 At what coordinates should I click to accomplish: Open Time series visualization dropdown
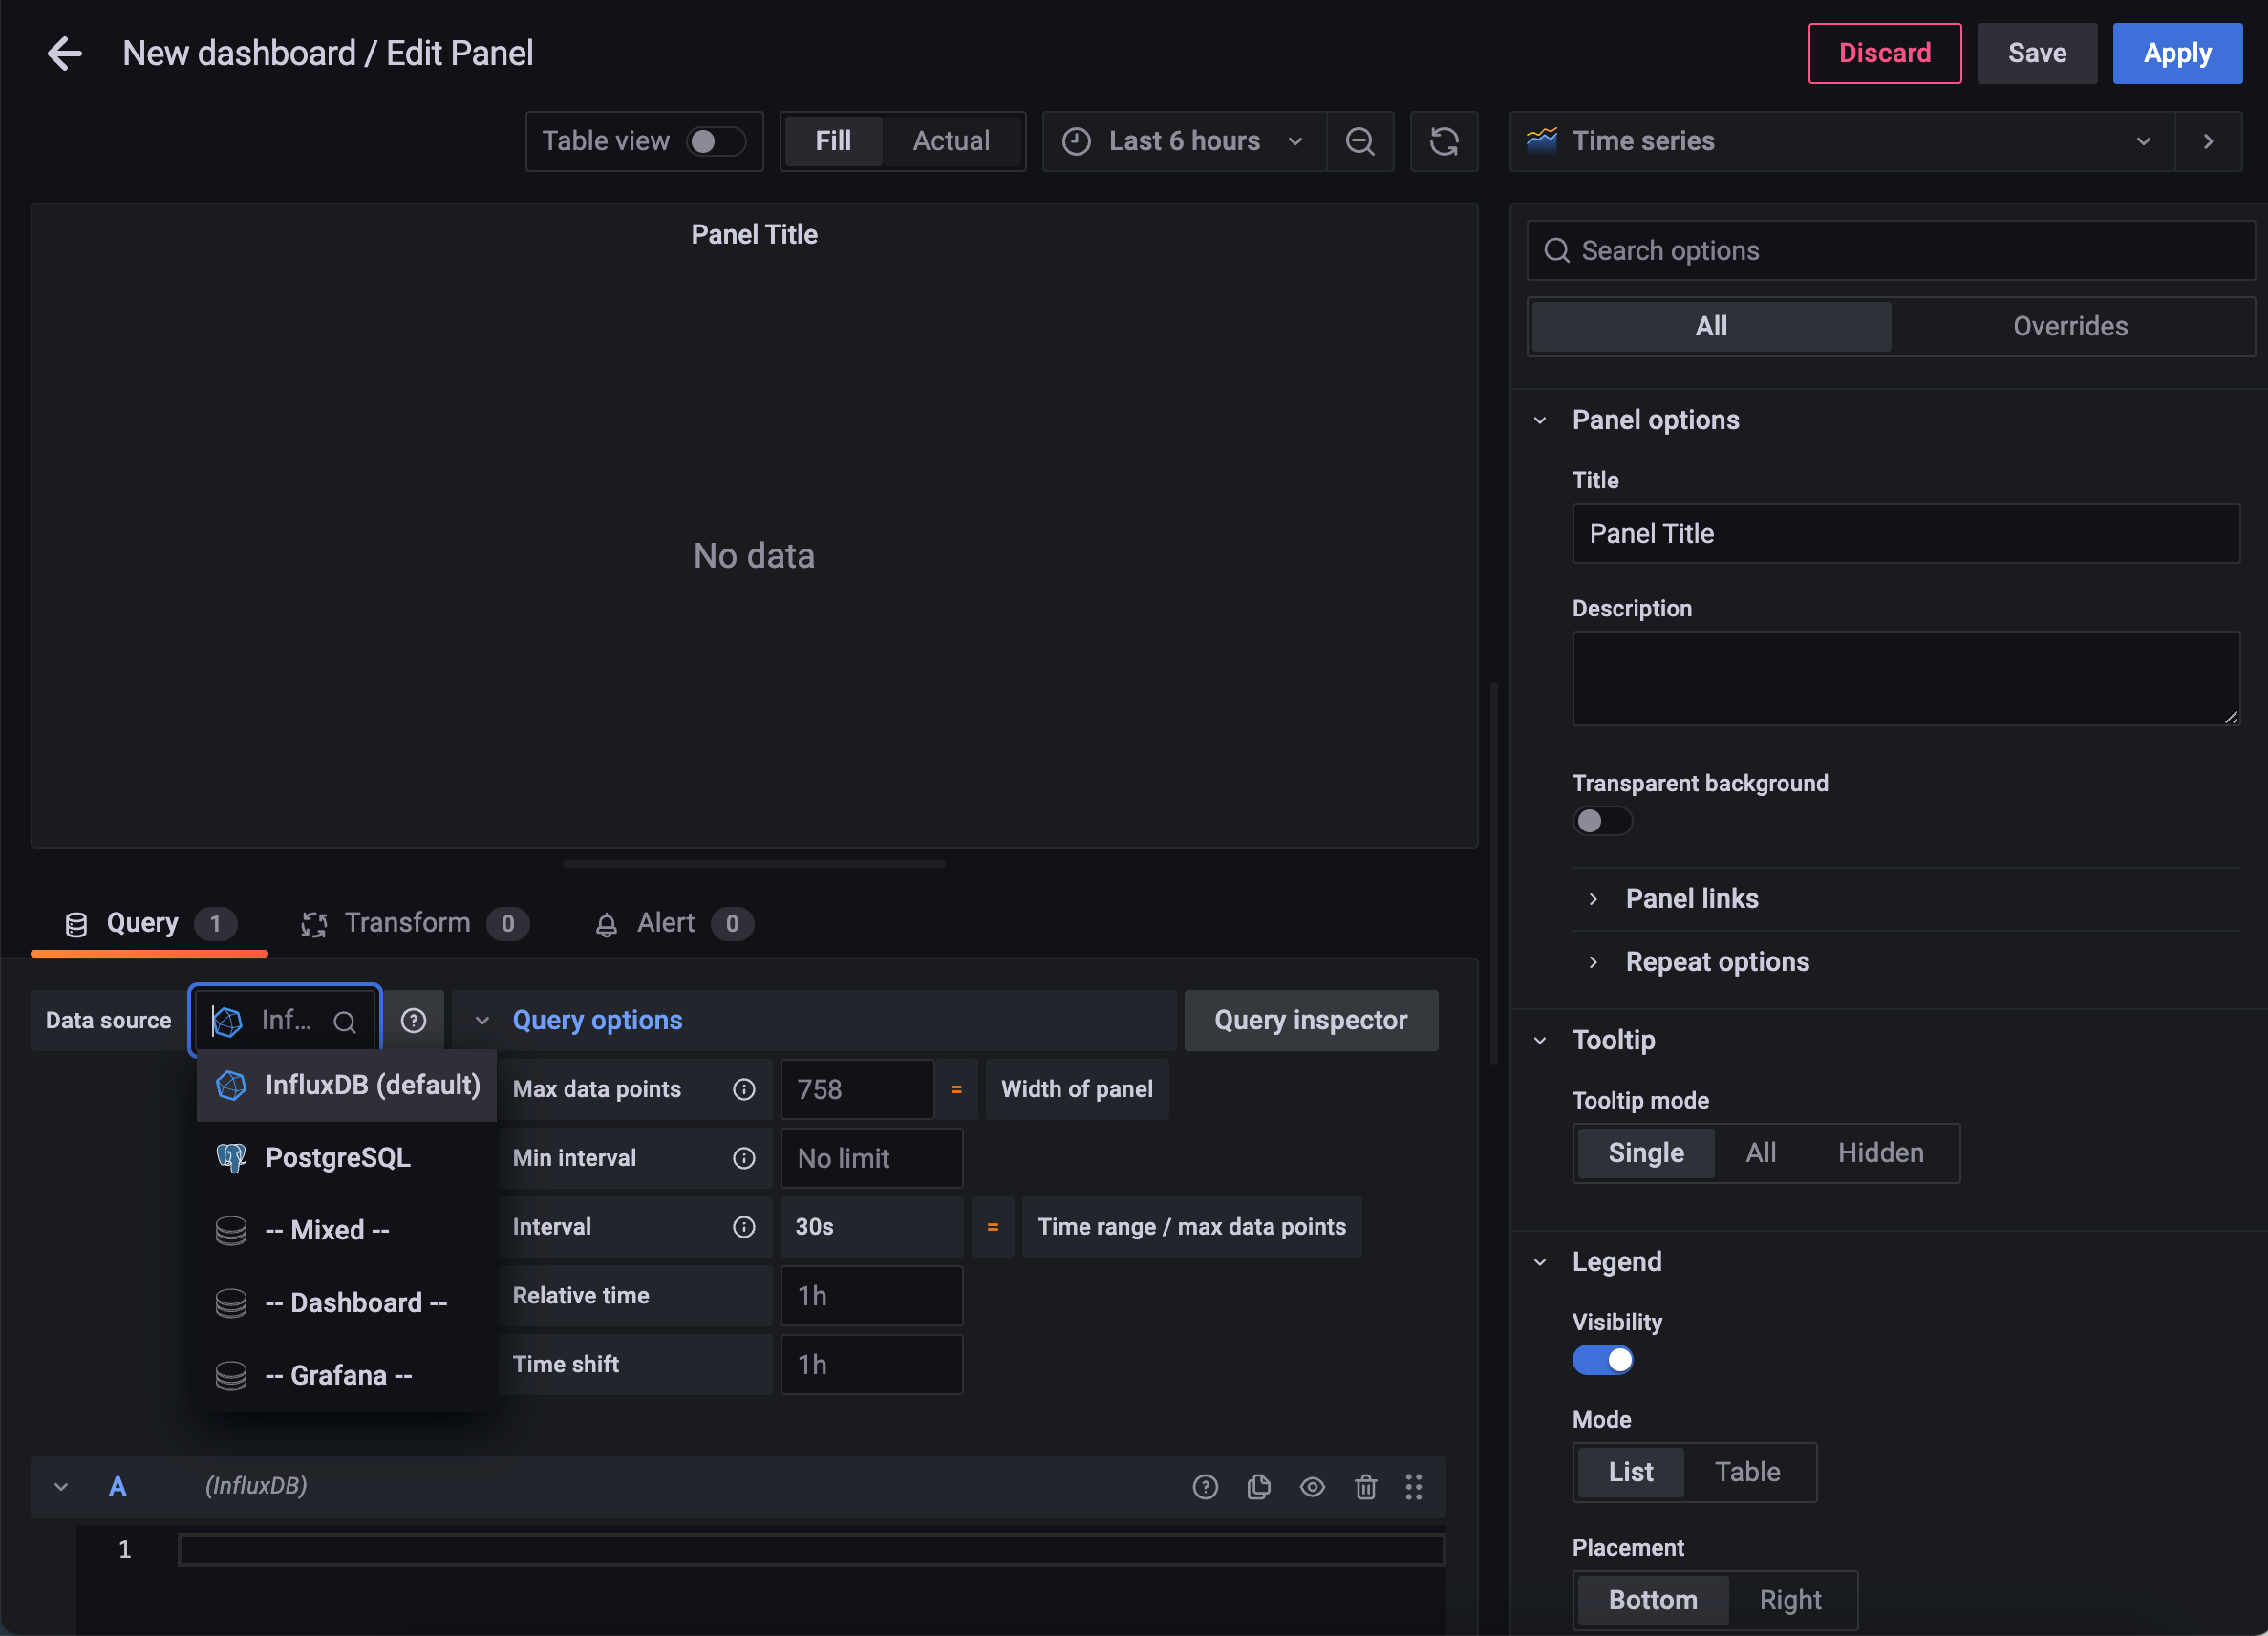click(1840, 141)
